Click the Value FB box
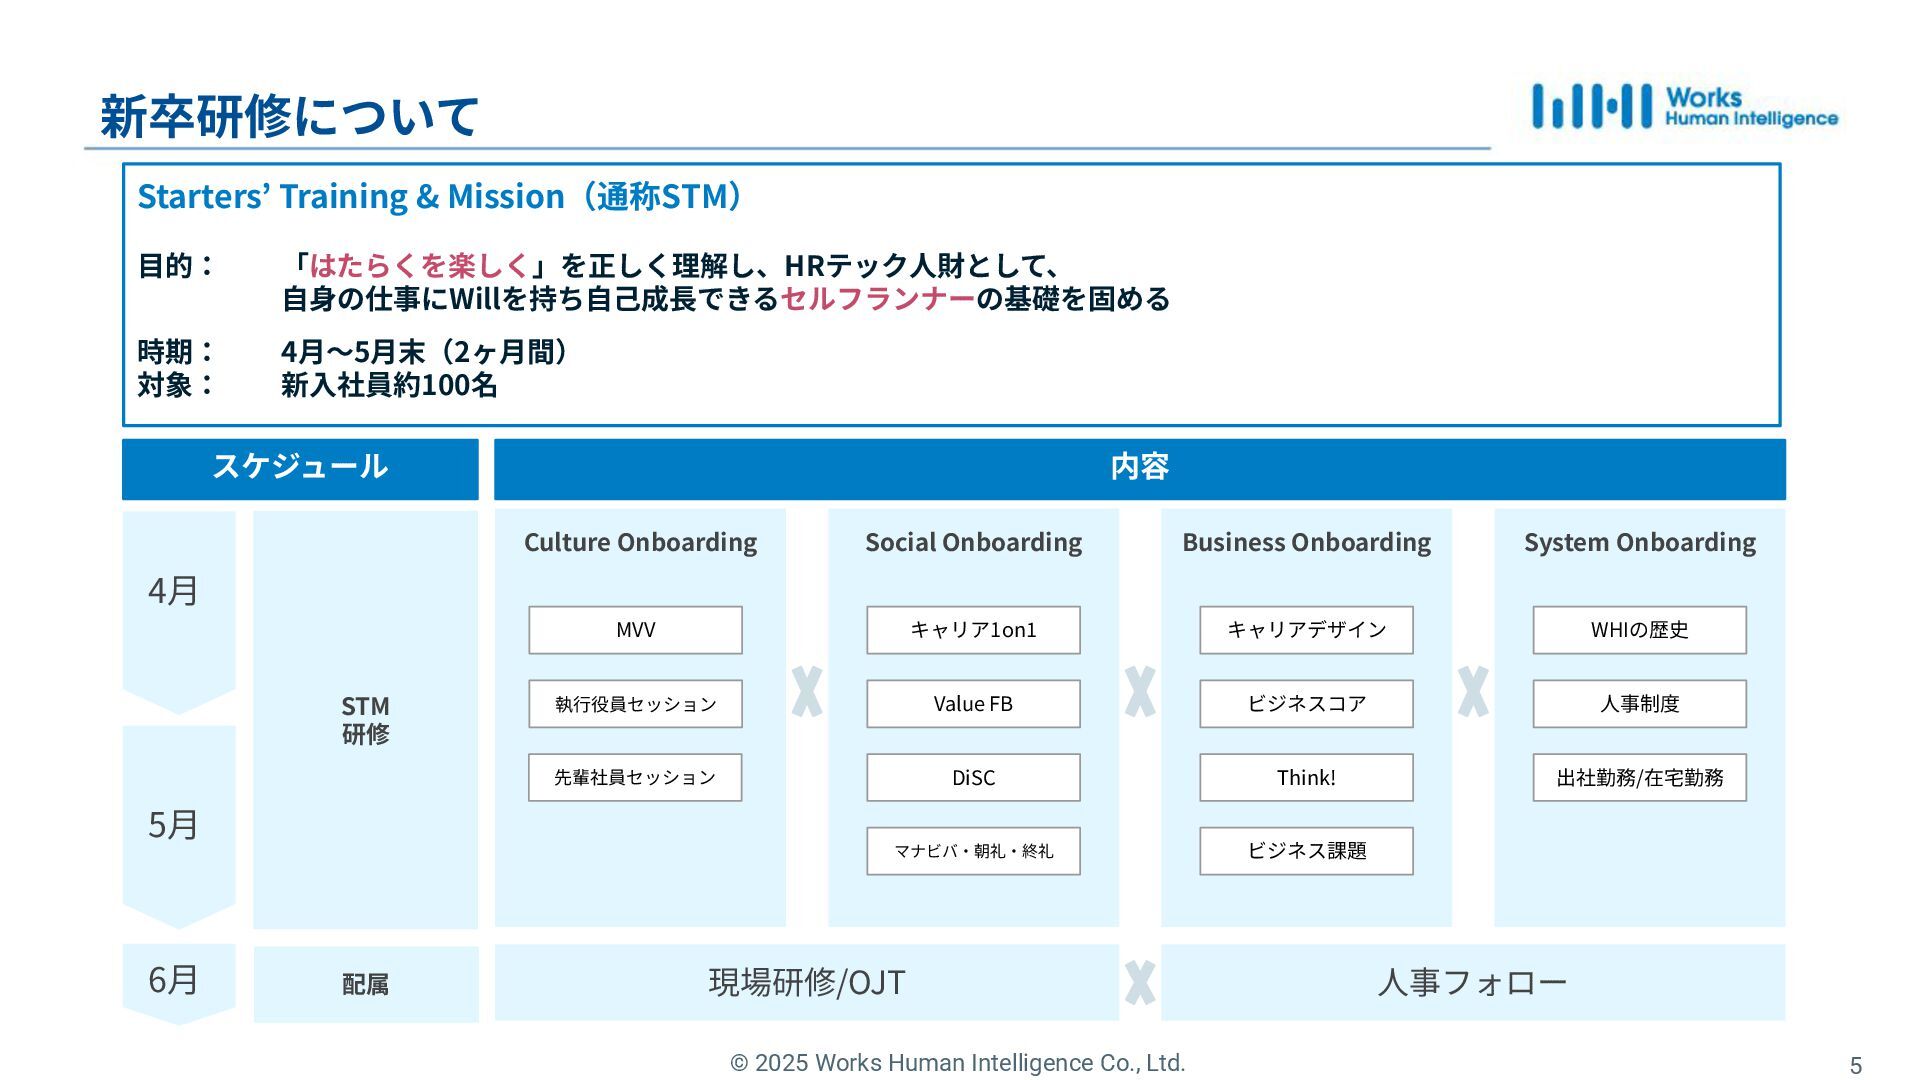1920x1080 pixels. tap(973, 704)
